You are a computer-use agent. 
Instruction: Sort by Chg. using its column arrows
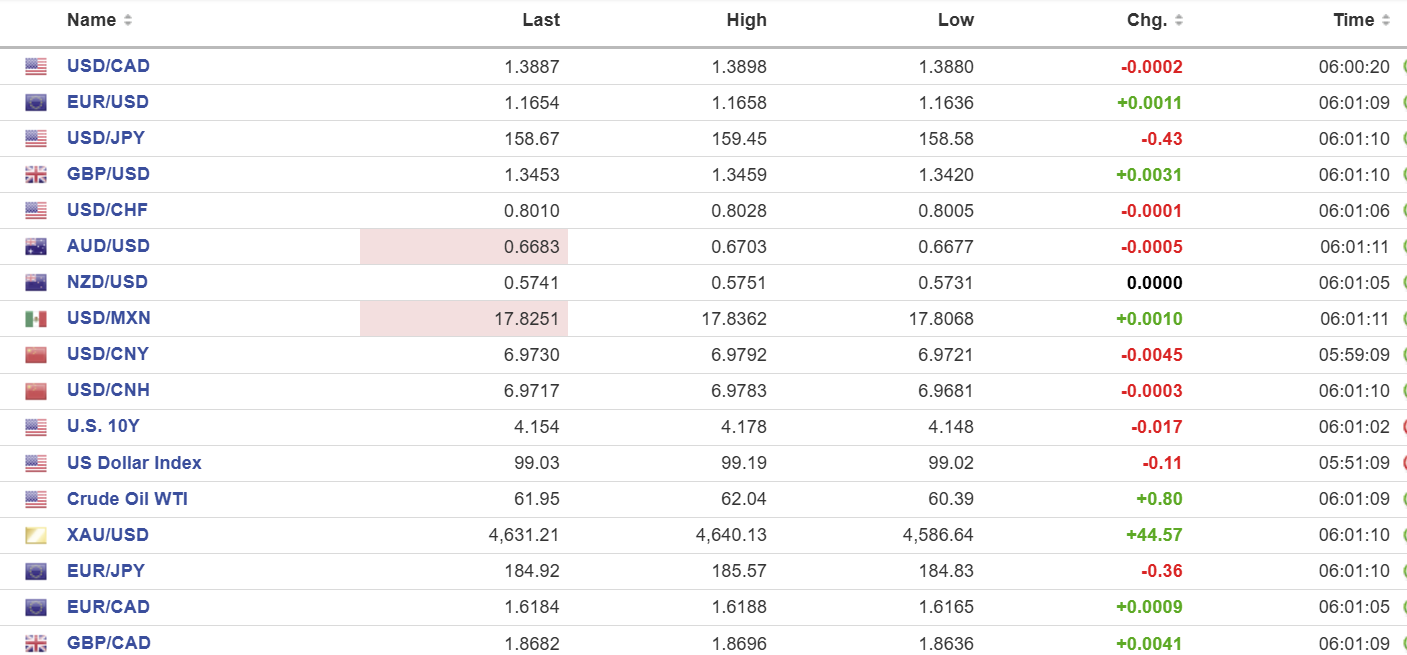click(x=1179, y=21)
